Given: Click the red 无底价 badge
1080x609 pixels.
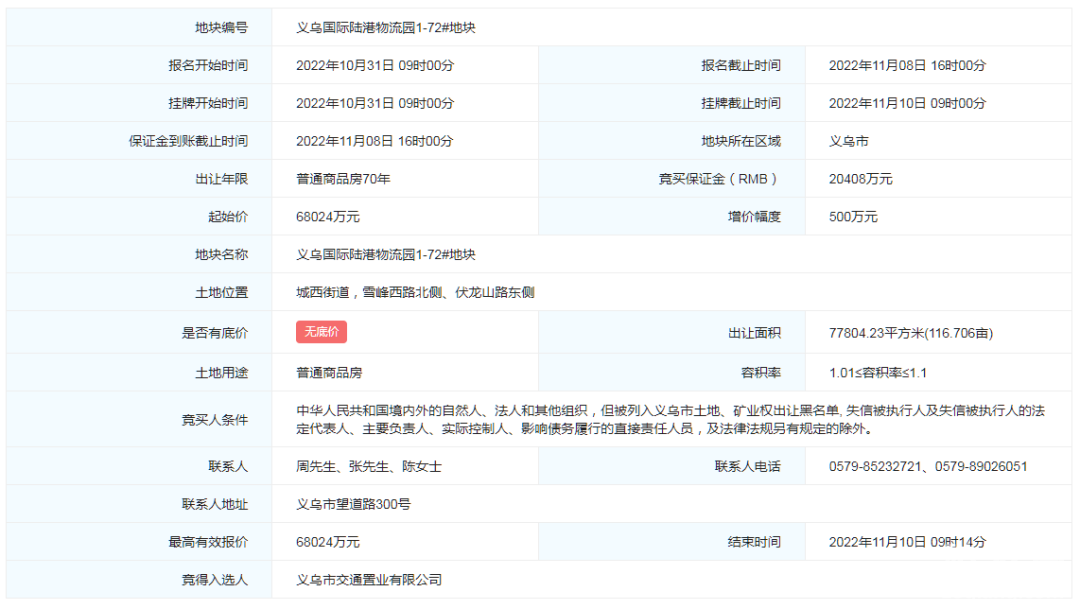Looking at the screenshot, I should (321, 333).
